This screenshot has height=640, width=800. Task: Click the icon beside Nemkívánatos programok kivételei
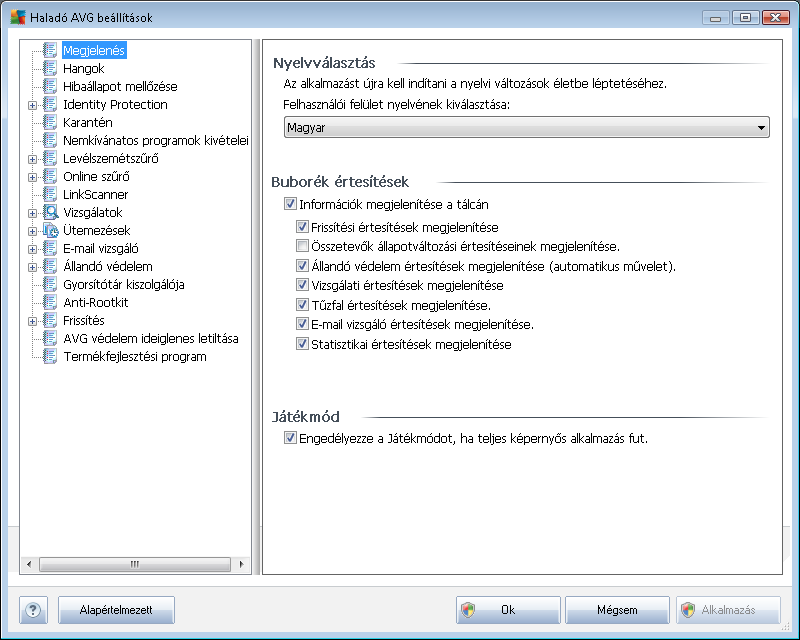(50, 140)
